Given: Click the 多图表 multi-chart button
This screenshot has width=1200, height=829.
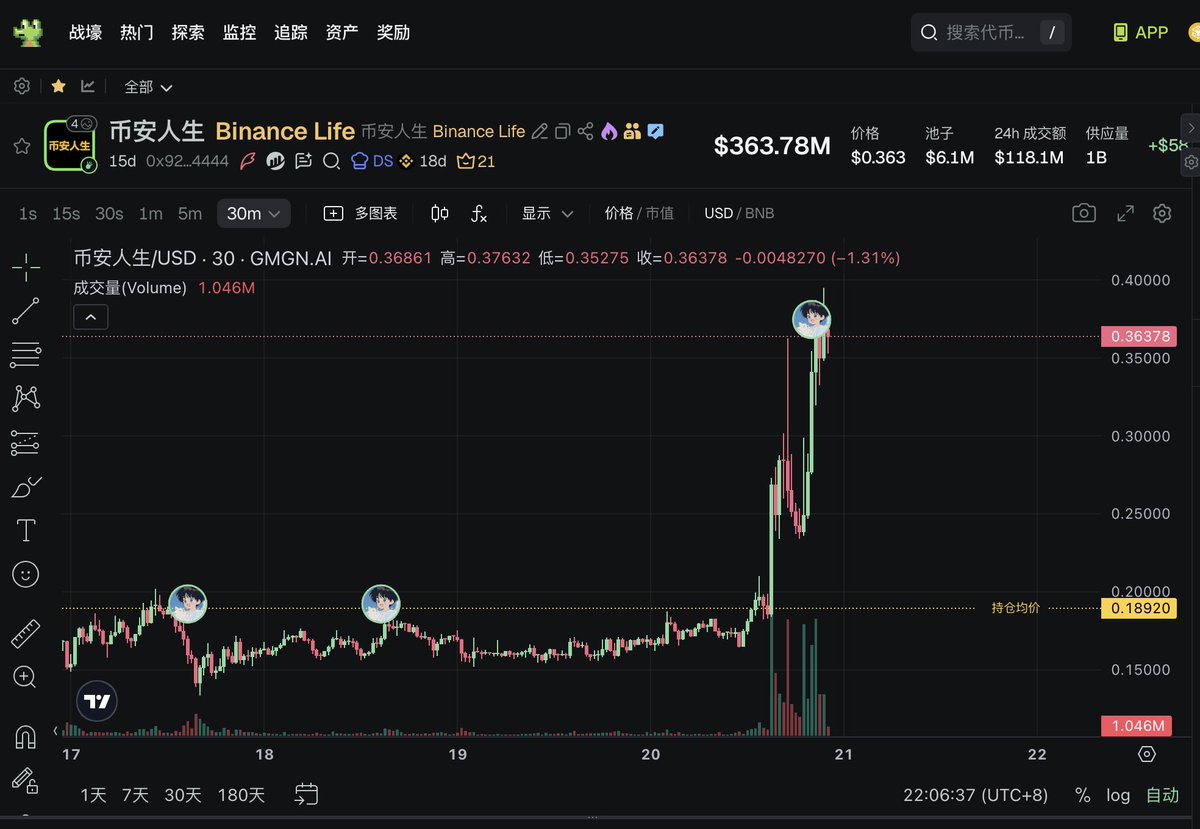Looking at the screenshot, I should point(361,213).
